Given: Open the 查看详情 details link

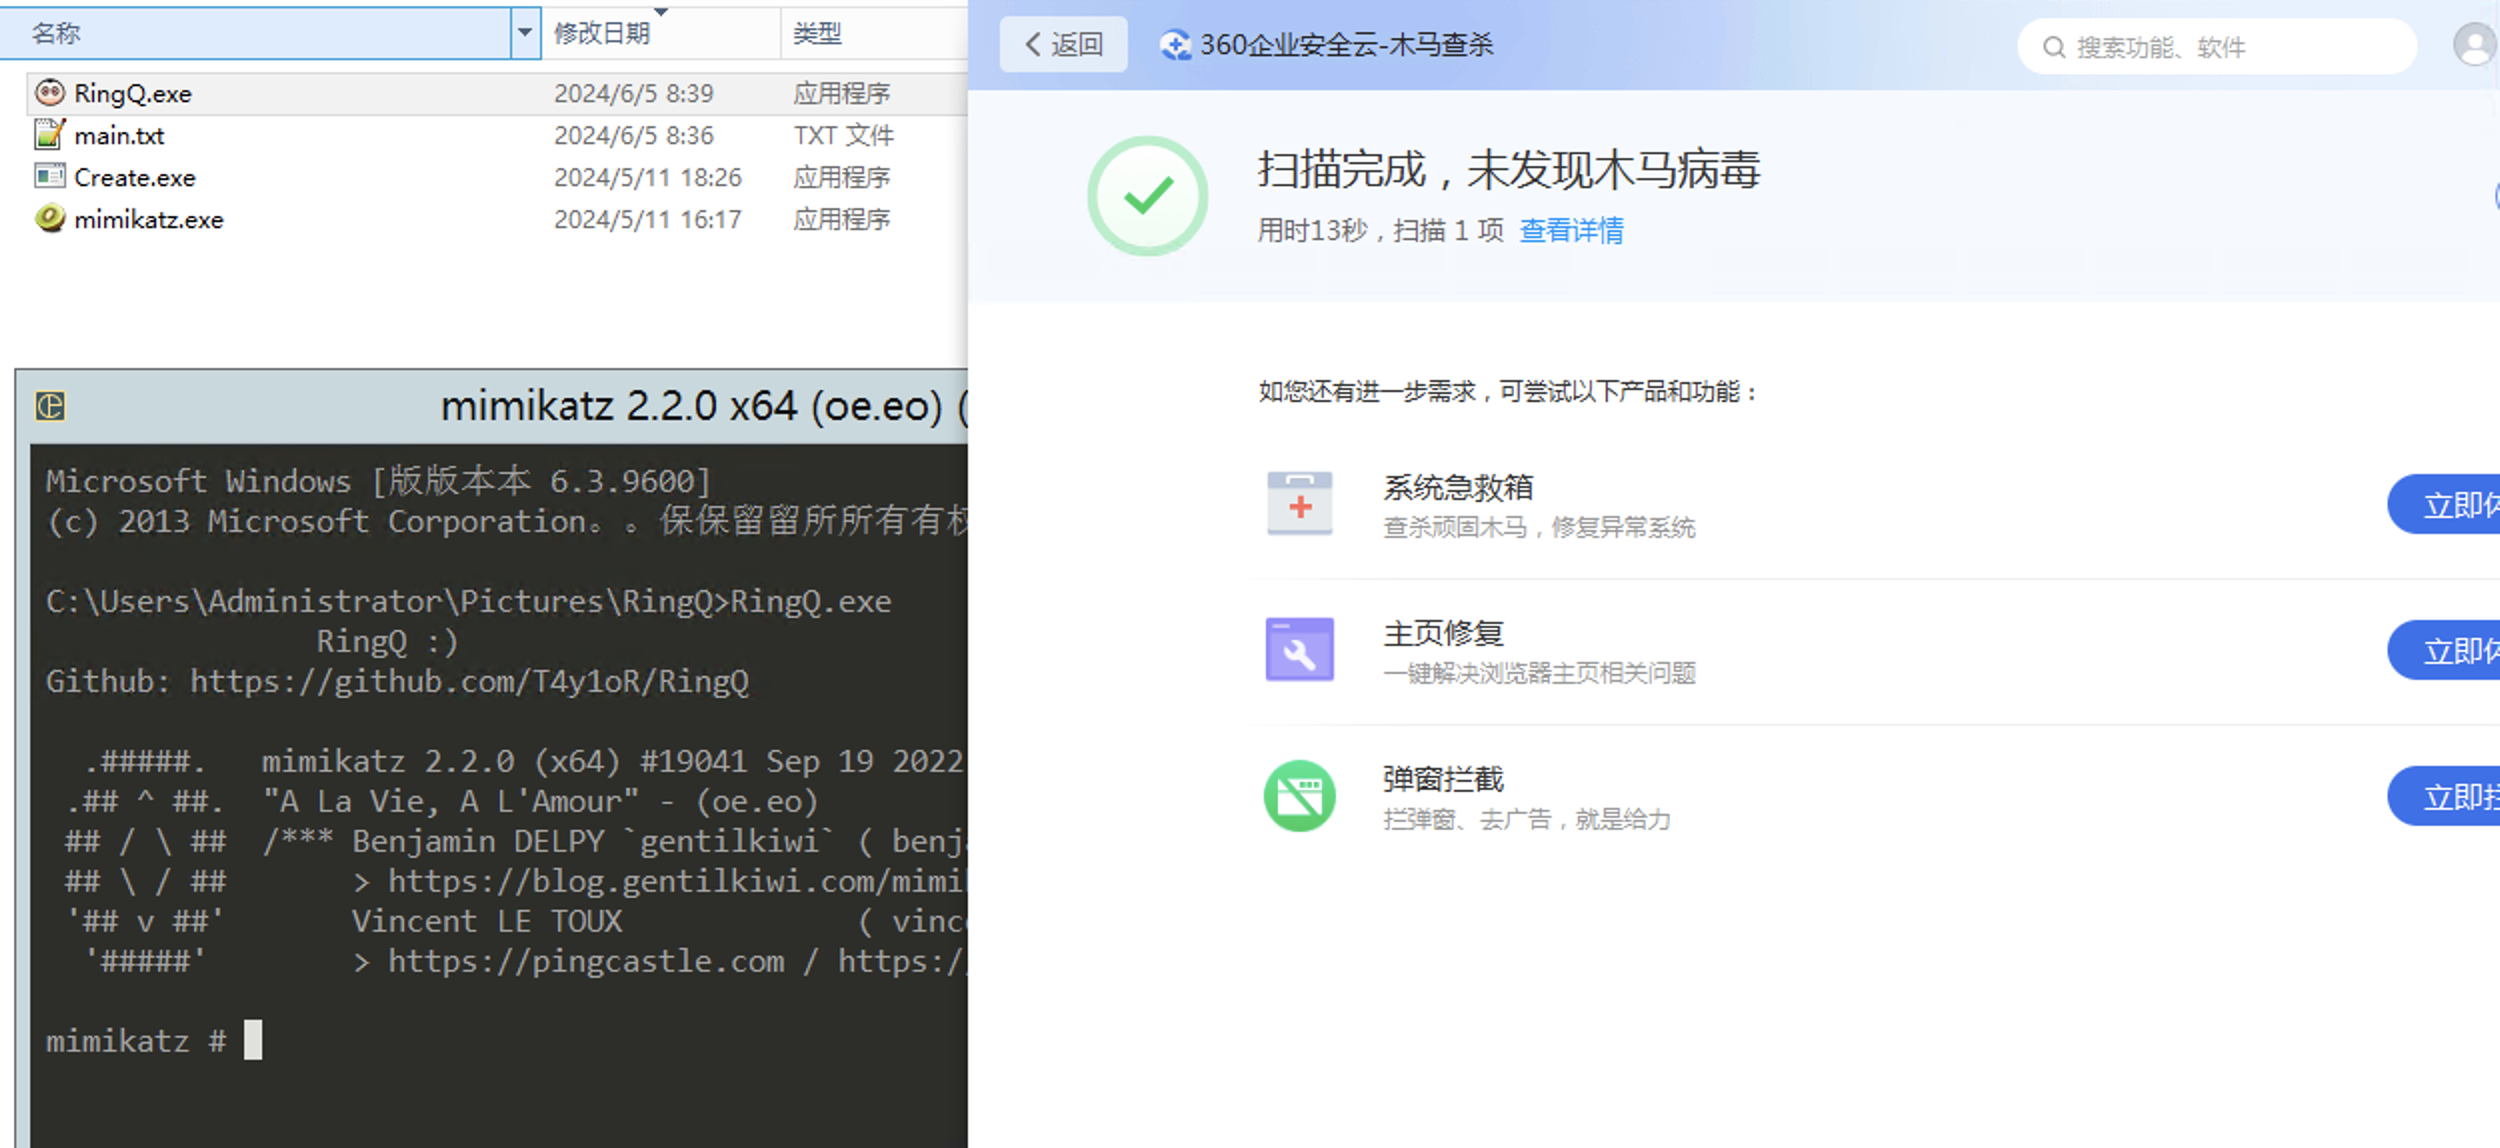Looking at the screenshot, I should pyautogui.click(x=1571, y=231).
